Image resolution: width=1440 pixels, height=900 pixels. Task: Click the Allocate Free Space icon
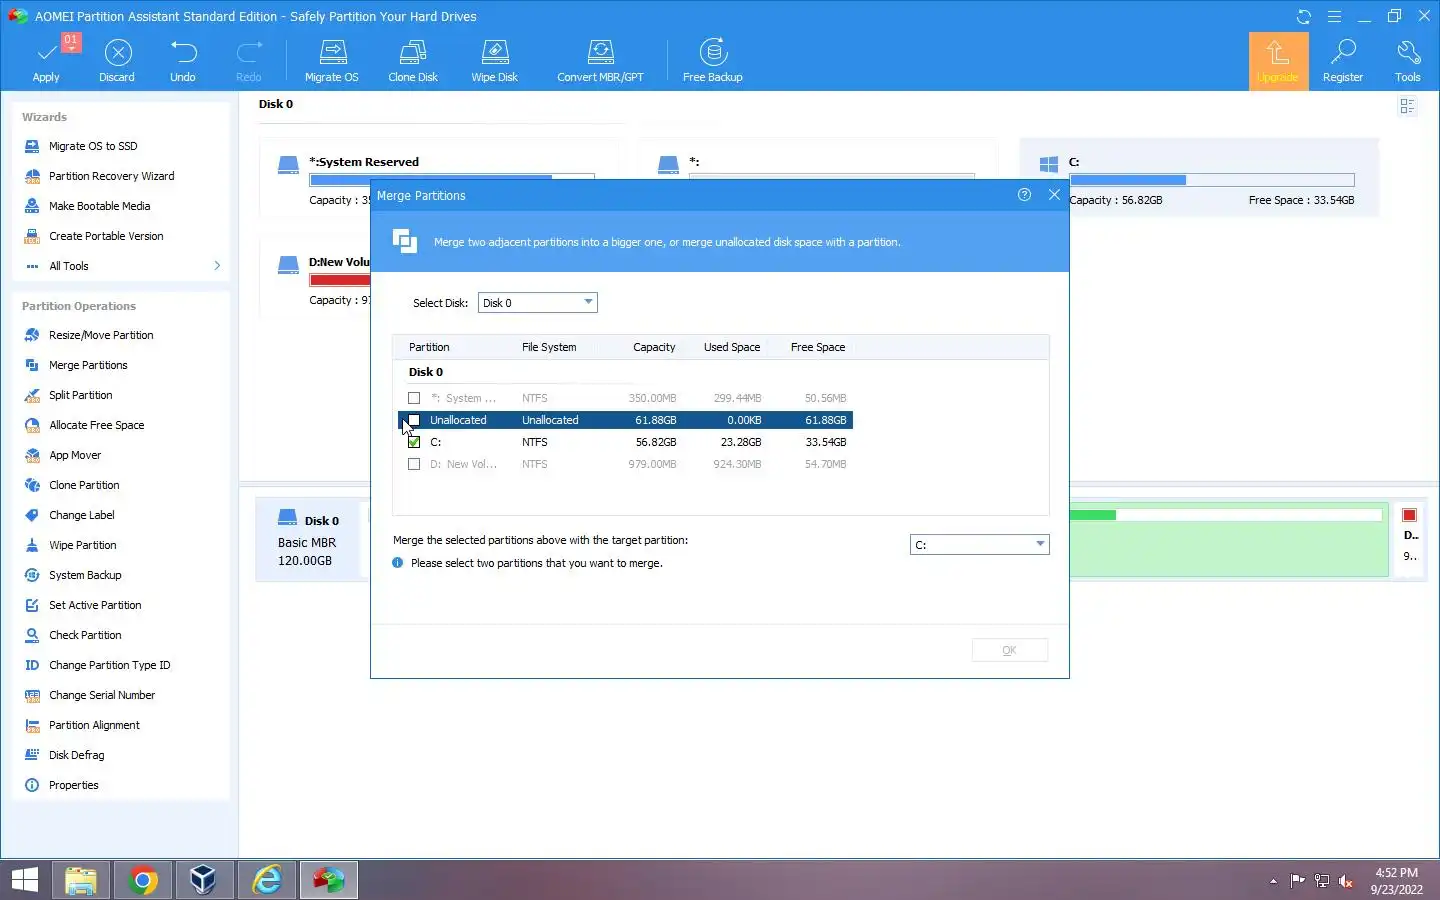click(x=32, y=425)
